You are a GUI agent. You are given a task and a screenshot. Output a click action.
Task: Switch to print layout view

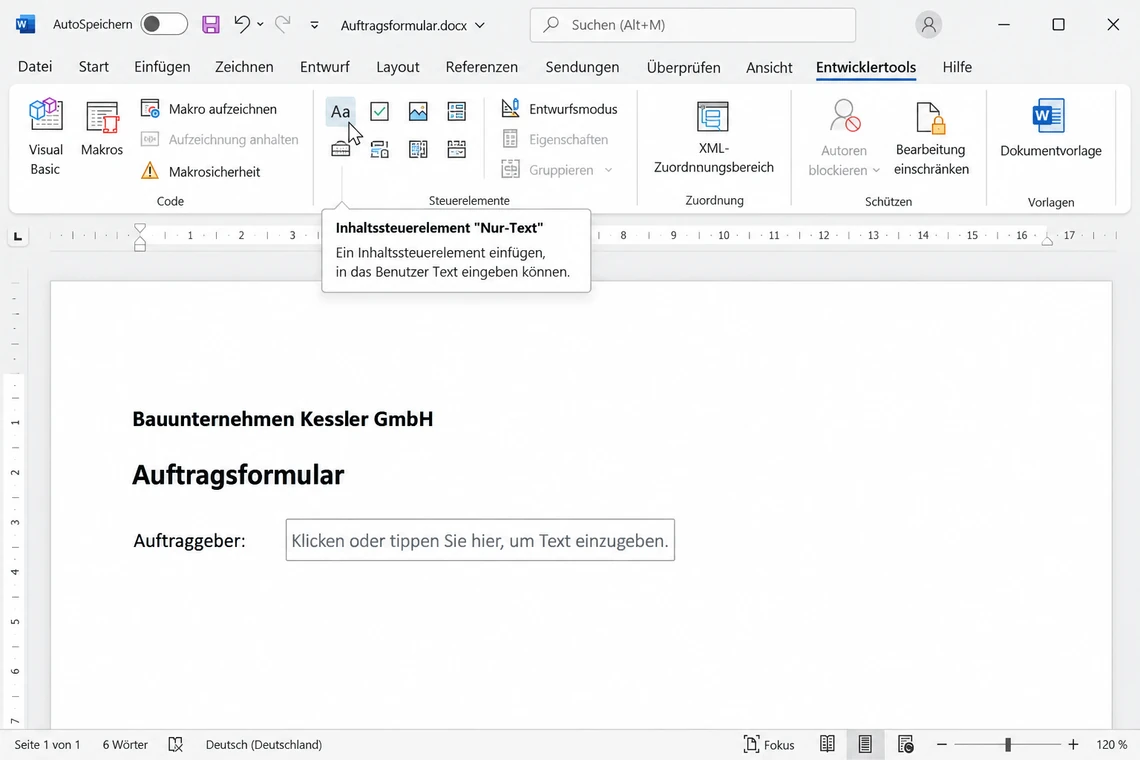click(865, 744)
